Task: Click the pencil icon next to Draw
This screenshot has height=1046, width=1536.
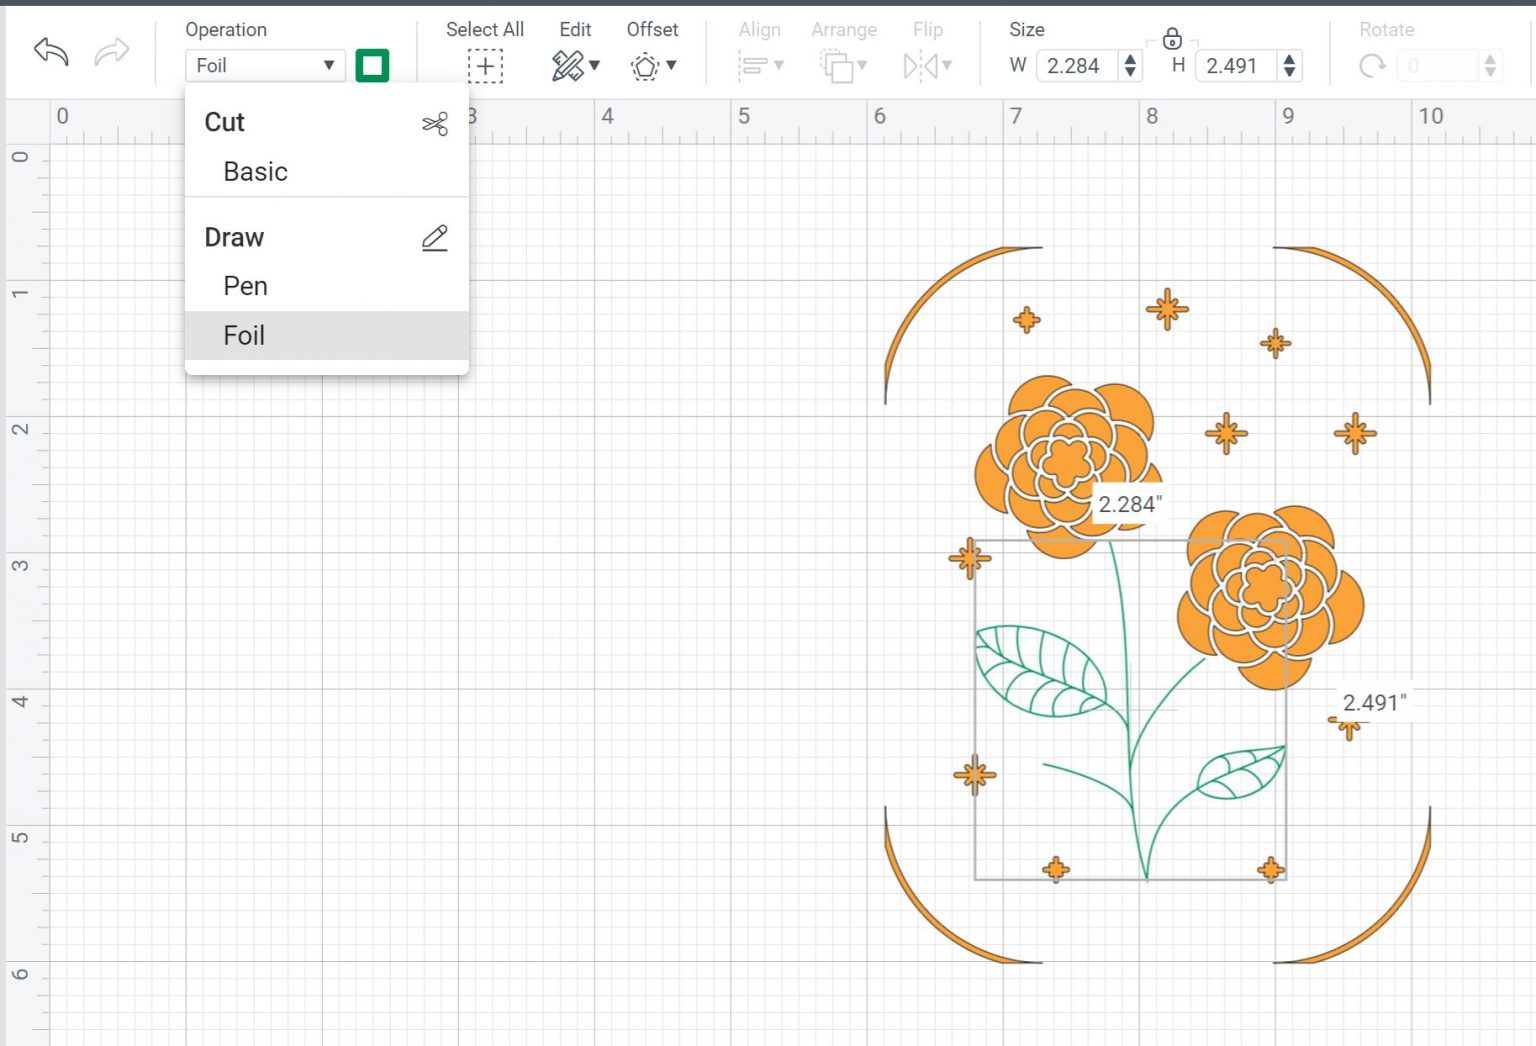Action: [435, 238]
